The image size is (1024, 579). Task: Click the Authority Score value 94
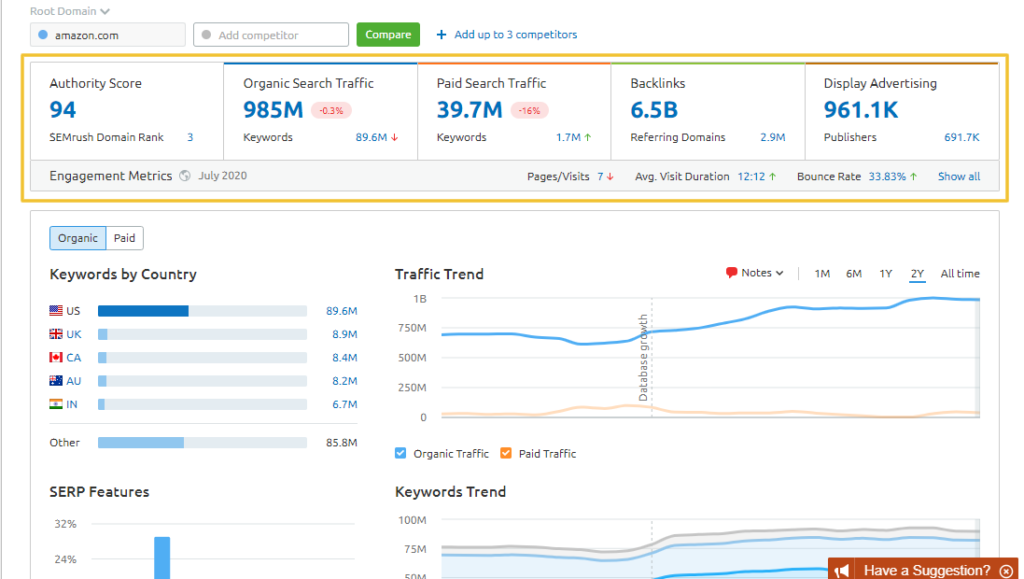[63, 110]
